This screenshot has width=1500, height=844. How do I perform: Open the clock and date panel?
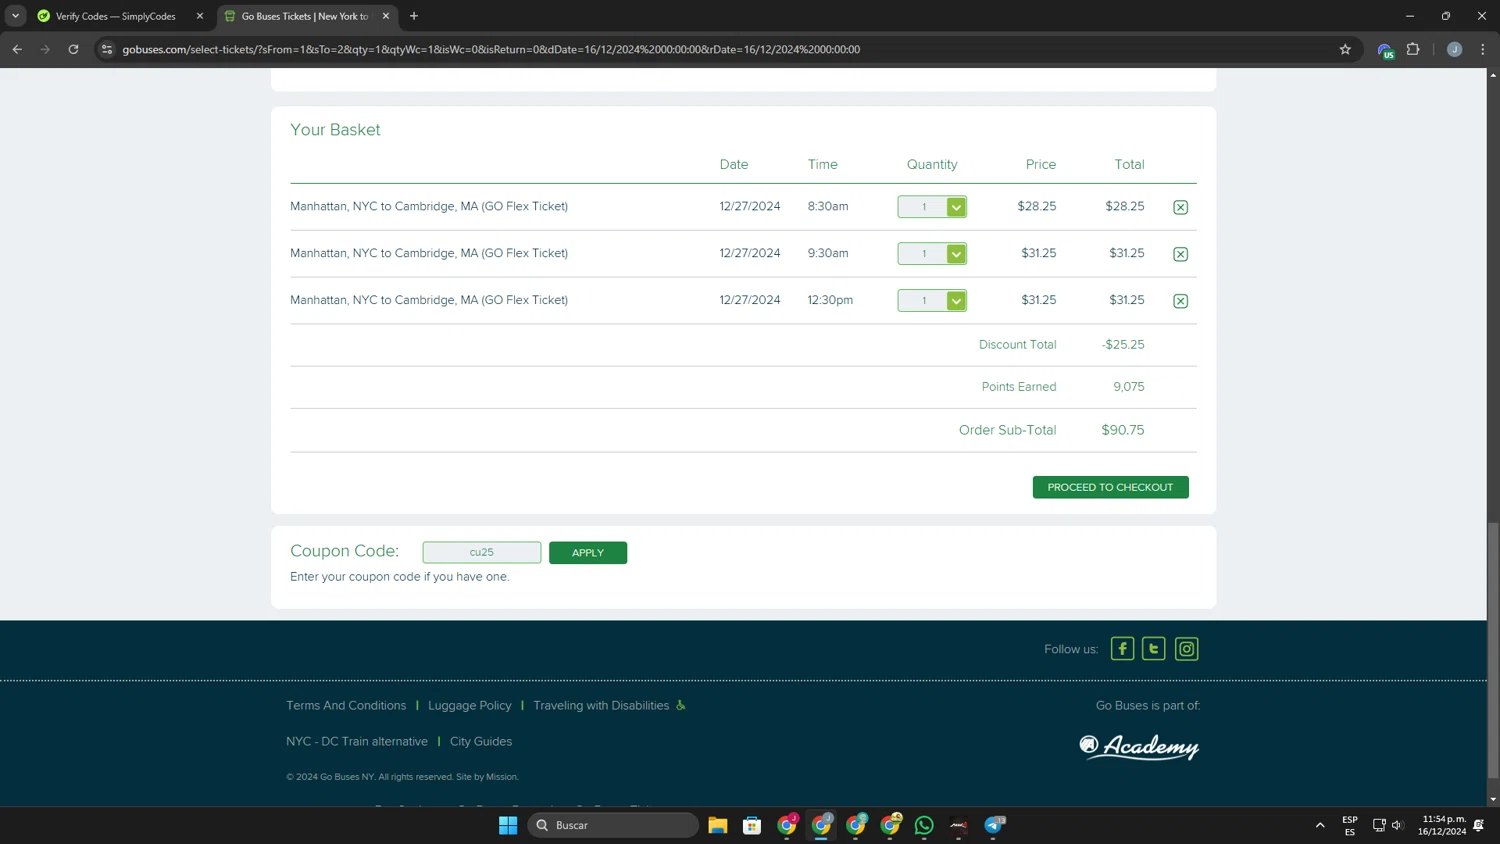(x=1442, y=825)
